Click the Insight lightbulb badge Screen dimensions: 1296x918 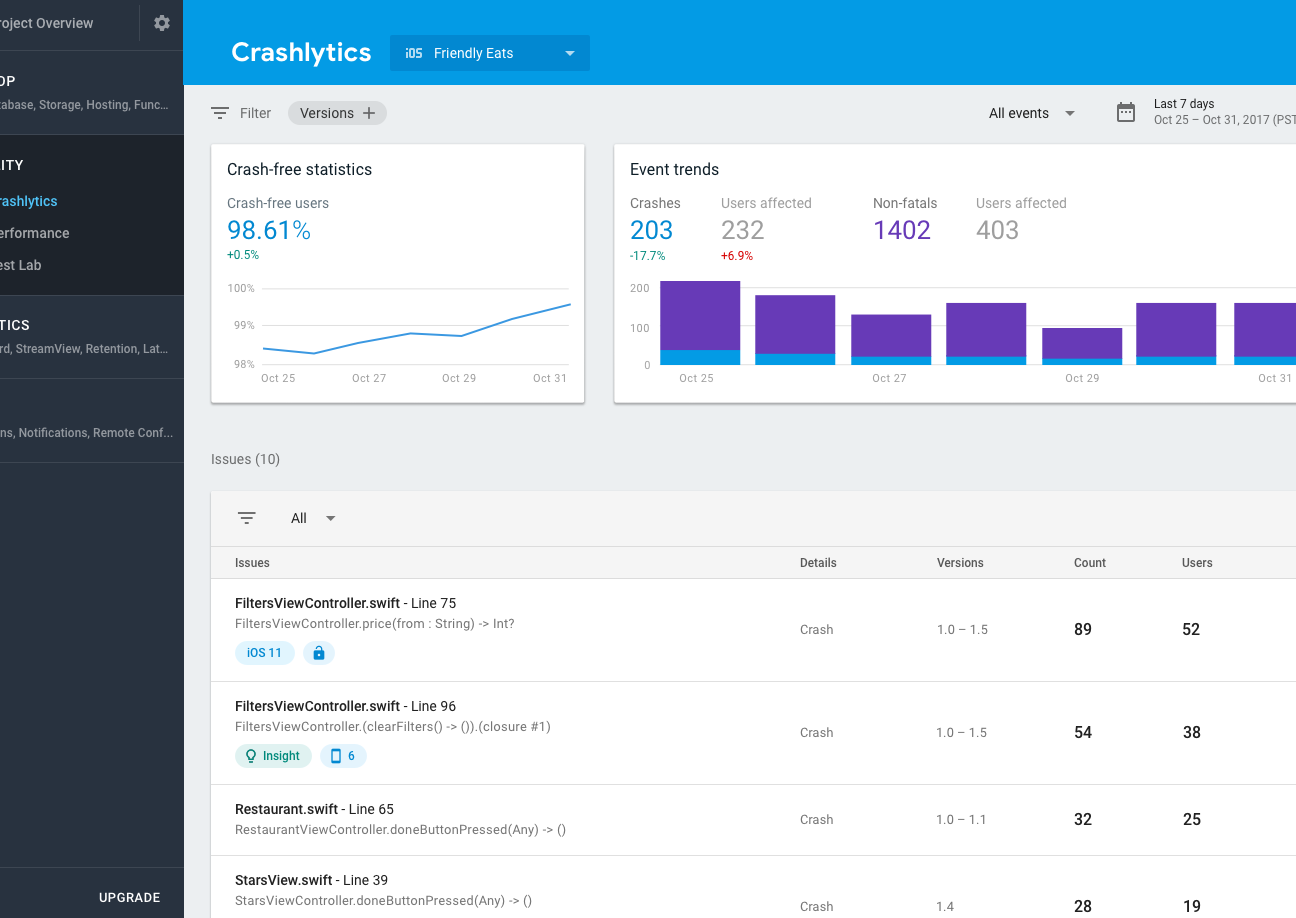point(273,756)
